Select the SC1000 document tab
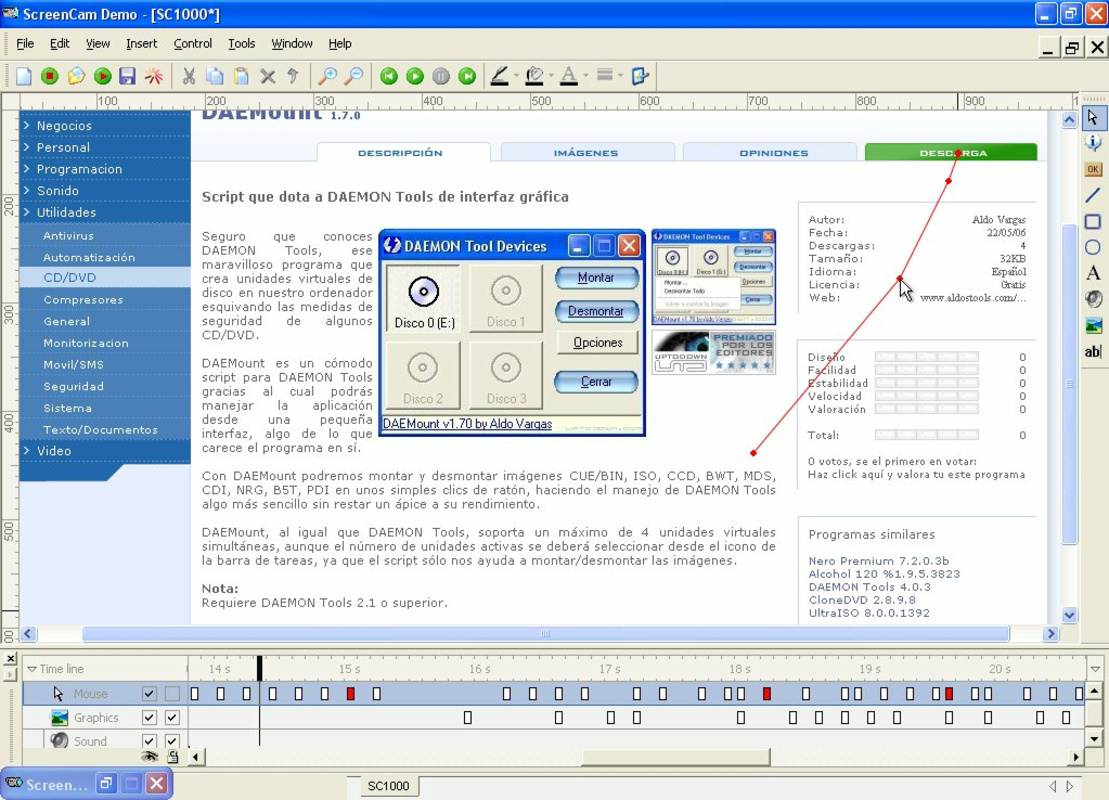 coord(388,786)
